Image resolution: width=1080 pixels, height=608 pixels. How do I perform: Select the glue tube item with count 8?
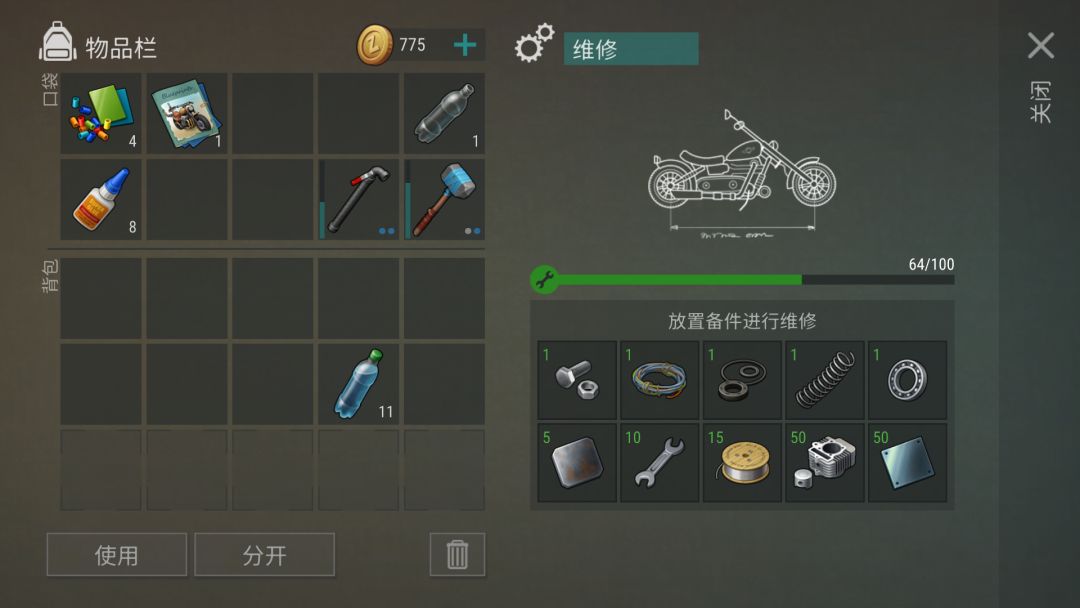[101, 200]
